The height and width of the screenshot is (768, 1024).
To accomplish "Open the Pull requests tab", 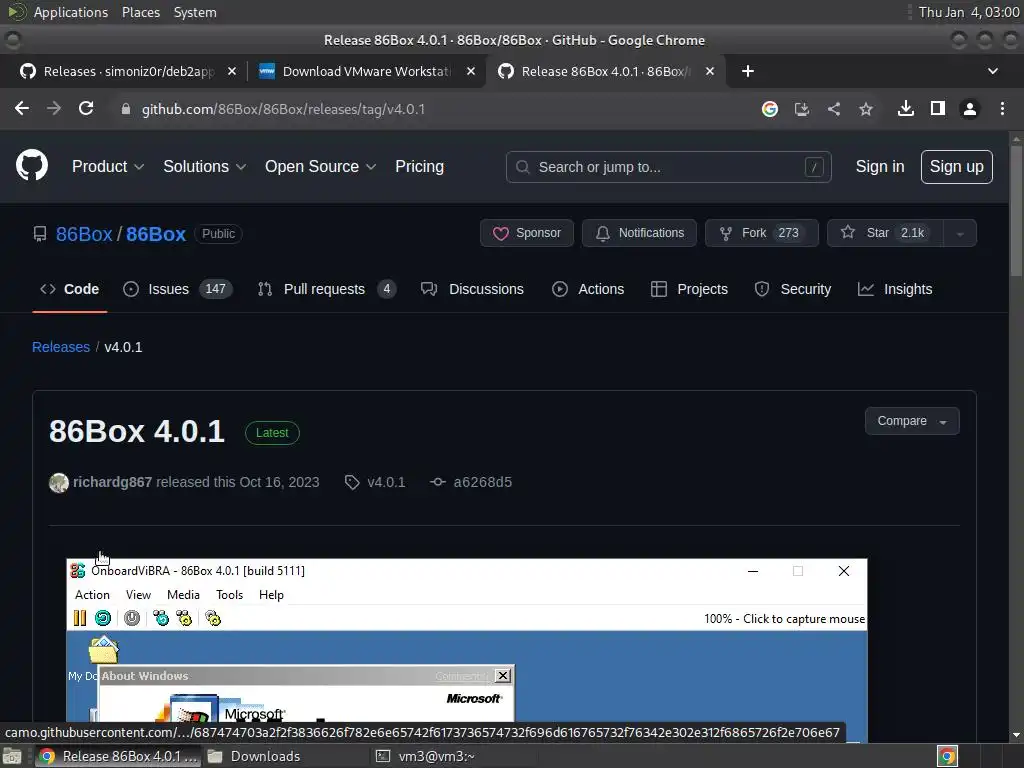I will coord(327,289).
